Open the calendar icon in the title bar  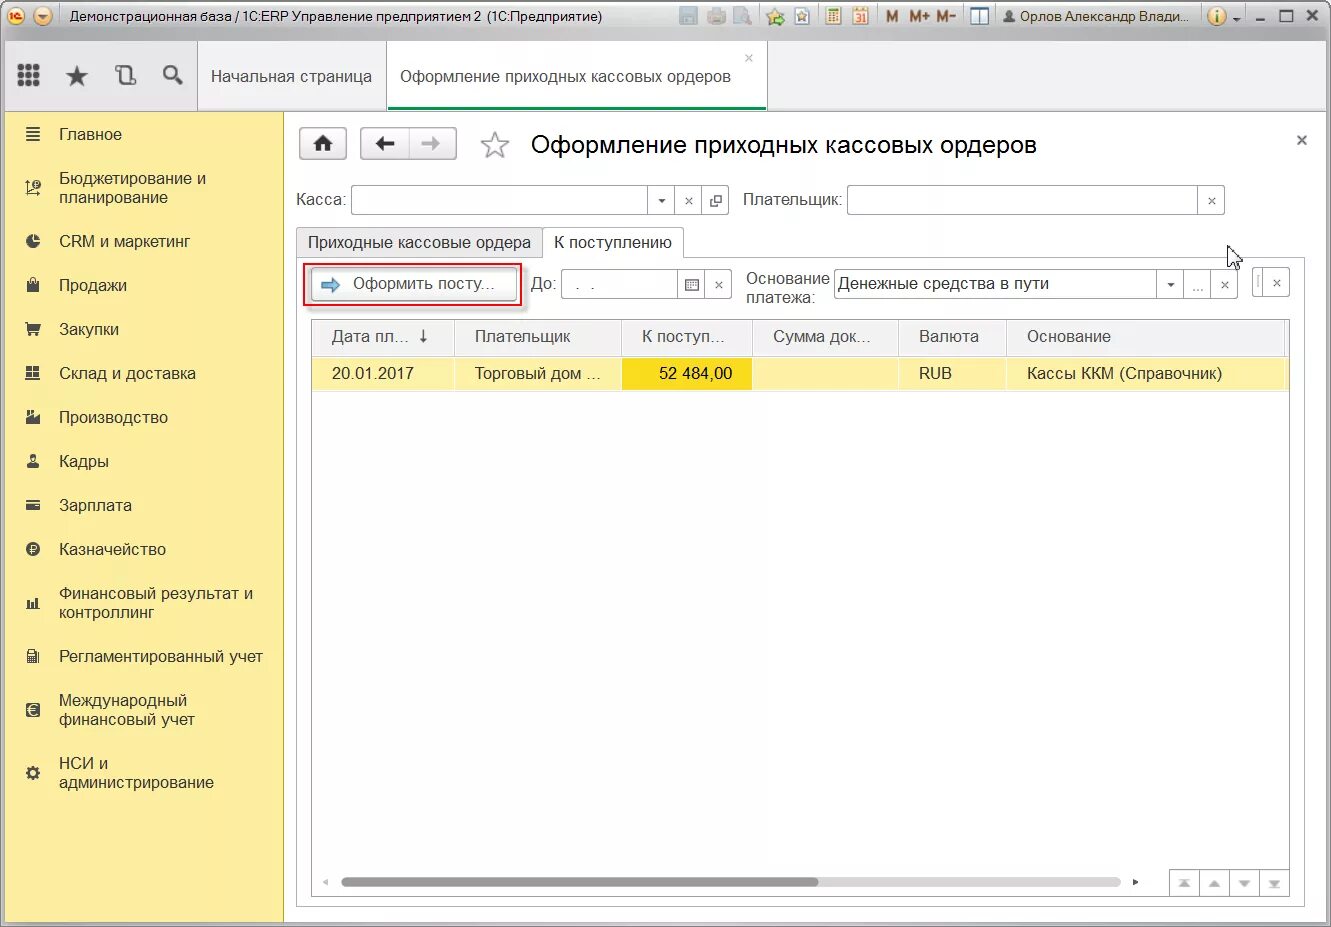860,16
